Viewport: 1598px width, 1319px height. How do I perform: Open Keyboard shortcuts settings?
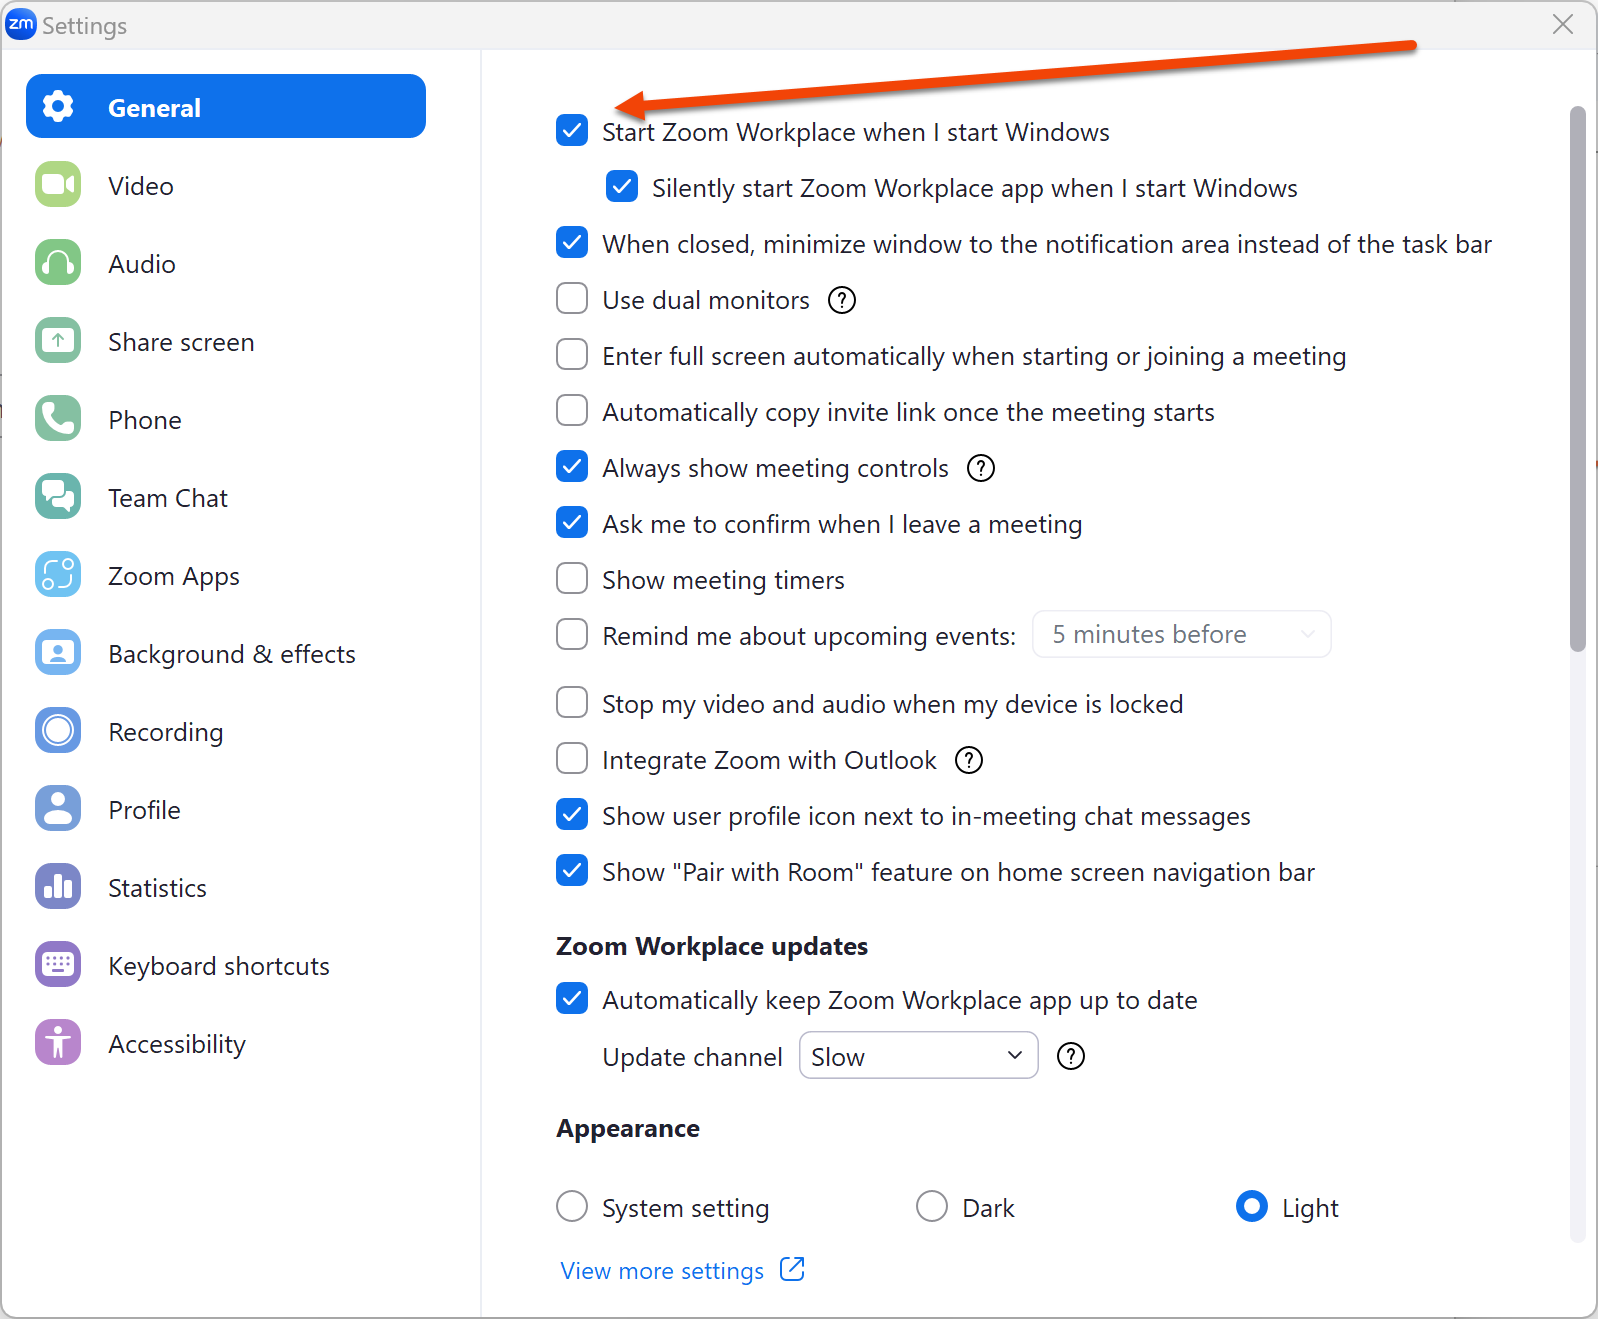click(x=218, y=965)
